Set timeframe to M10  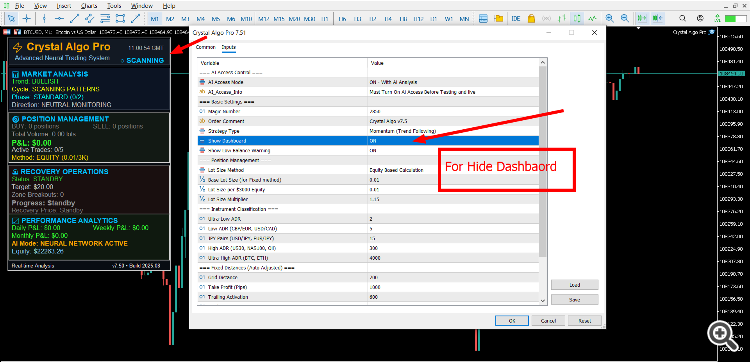click(x=246, y=19)
